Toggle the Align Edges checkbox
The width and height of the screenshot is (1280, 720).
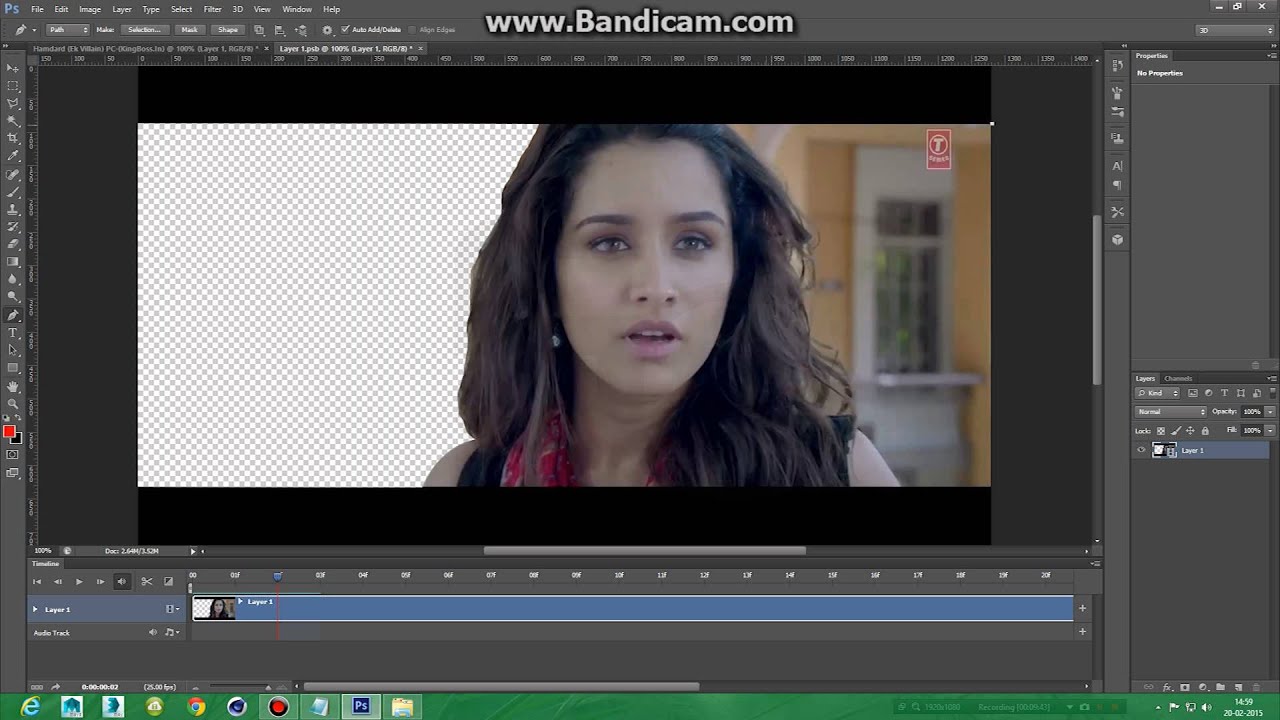pos(413,30)
